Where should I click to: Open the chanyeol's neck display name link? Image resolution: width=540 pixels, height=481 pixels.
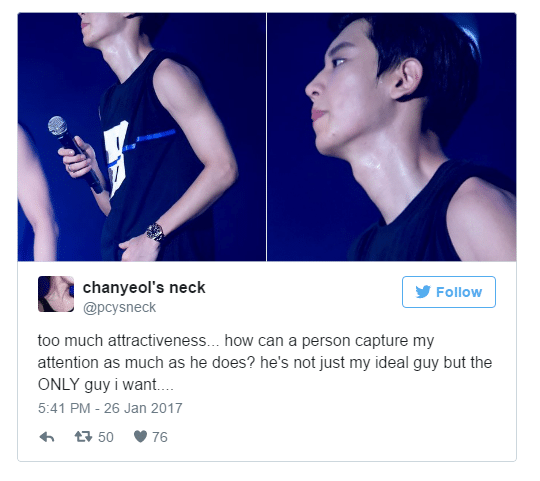pyautogui.click(x=144, y=287)
